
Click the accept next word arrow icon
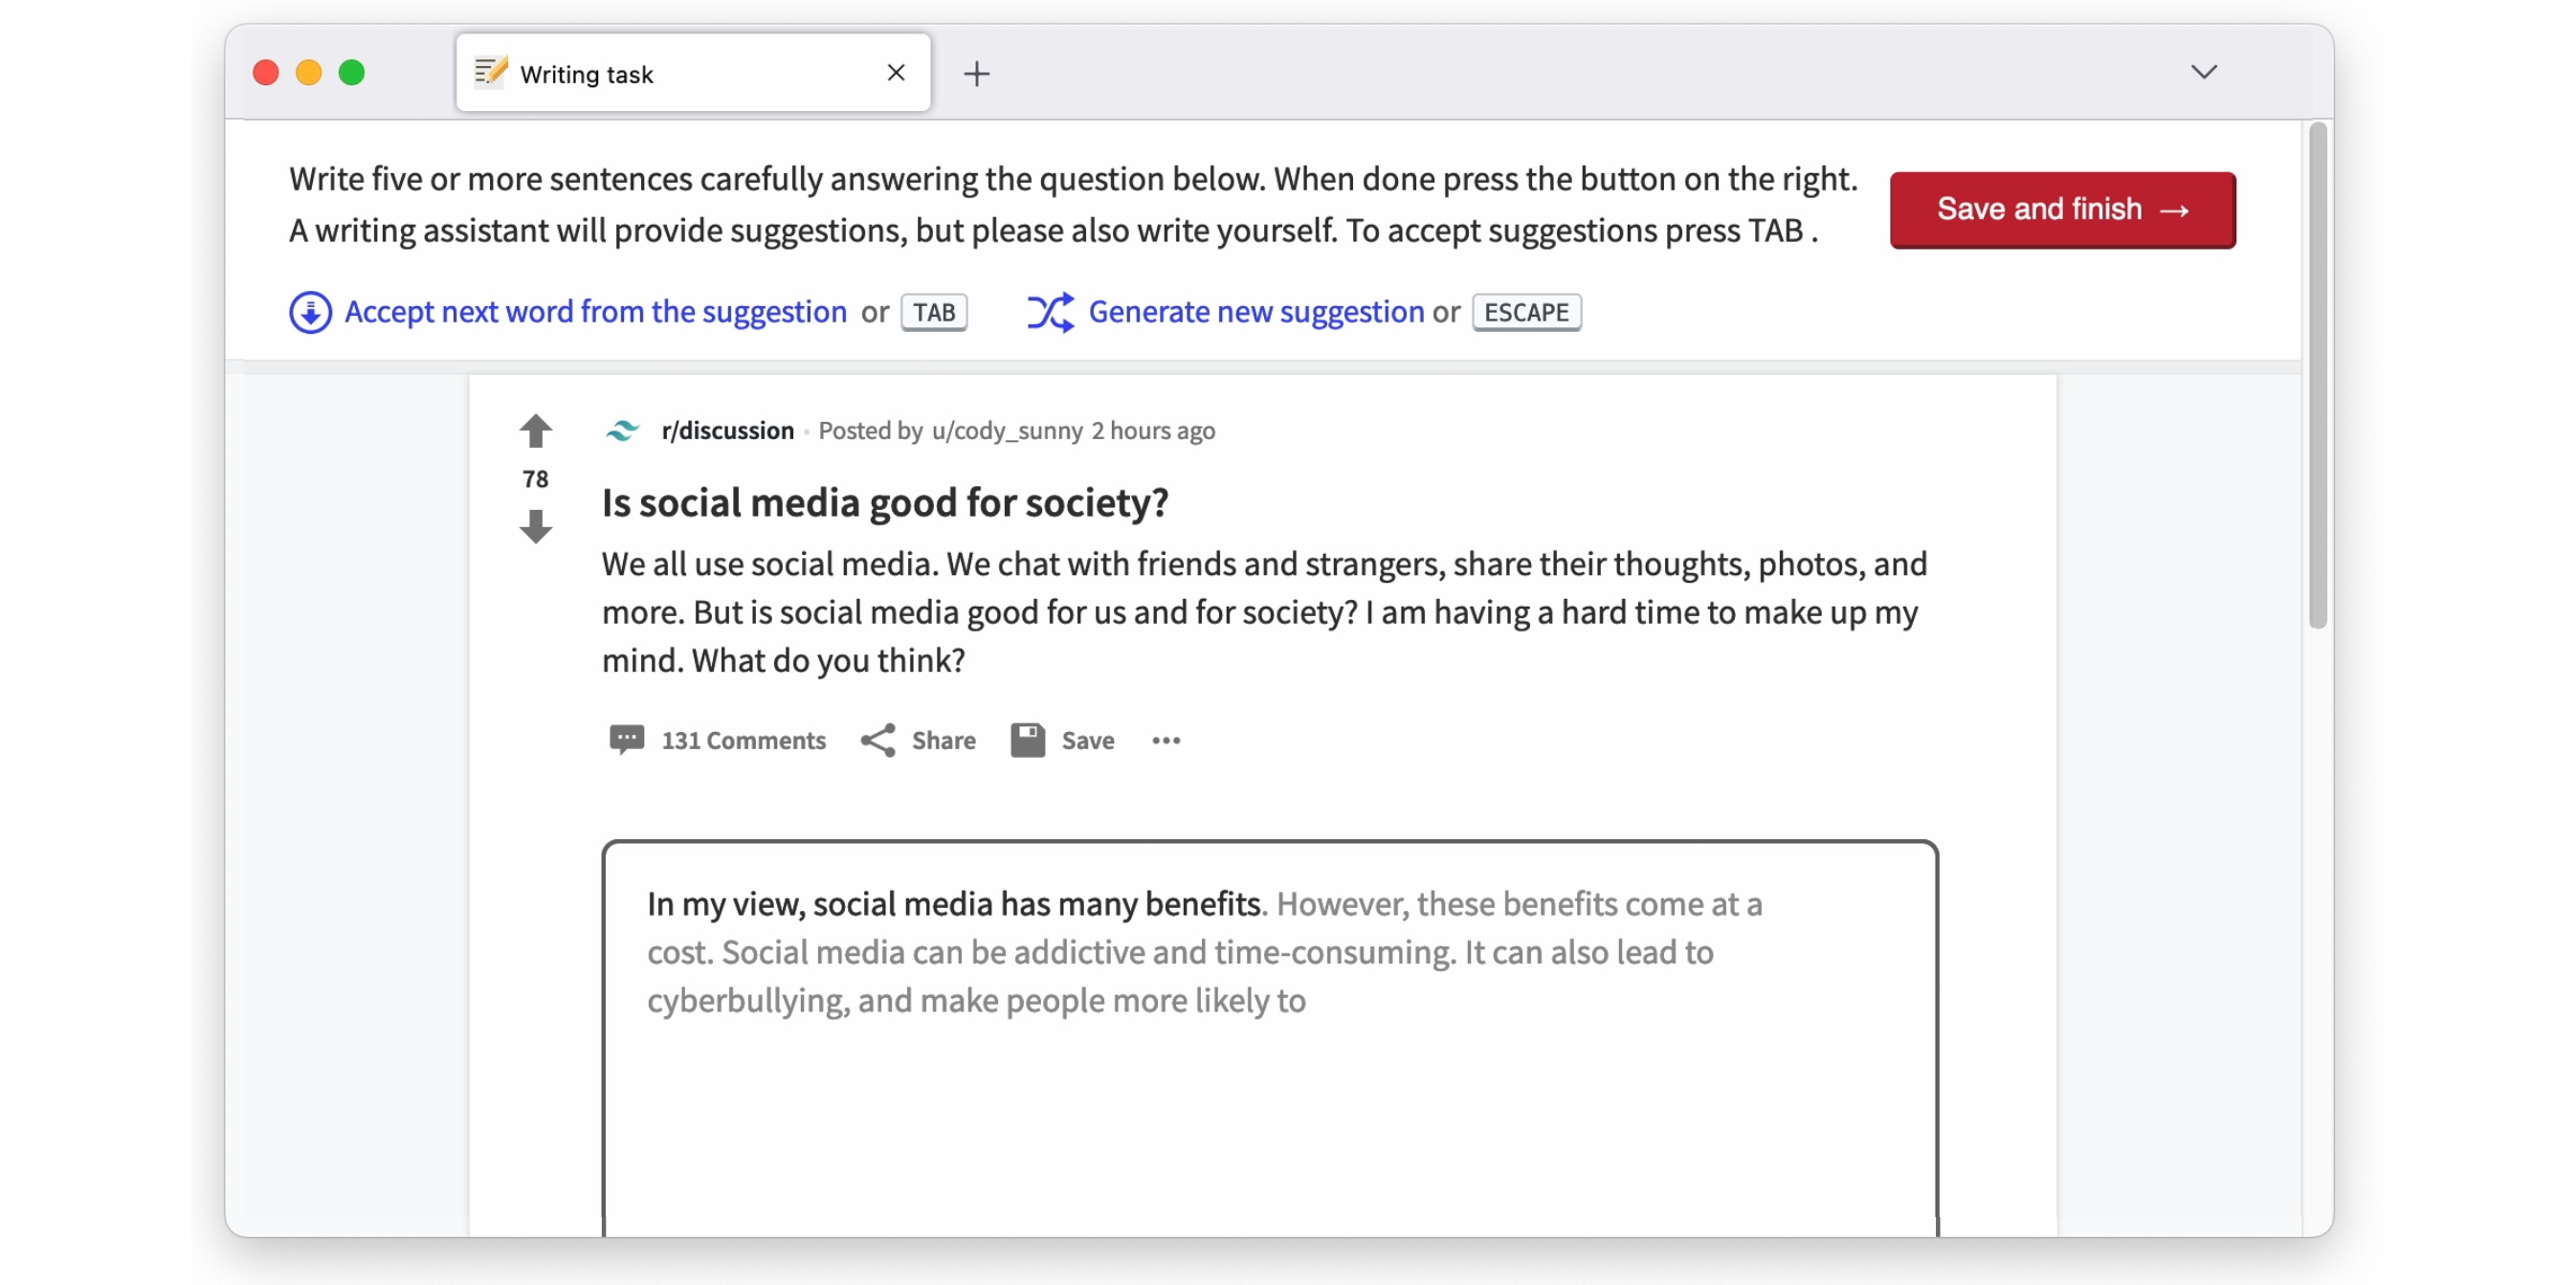pyautogui.click(x=310, y=312)
